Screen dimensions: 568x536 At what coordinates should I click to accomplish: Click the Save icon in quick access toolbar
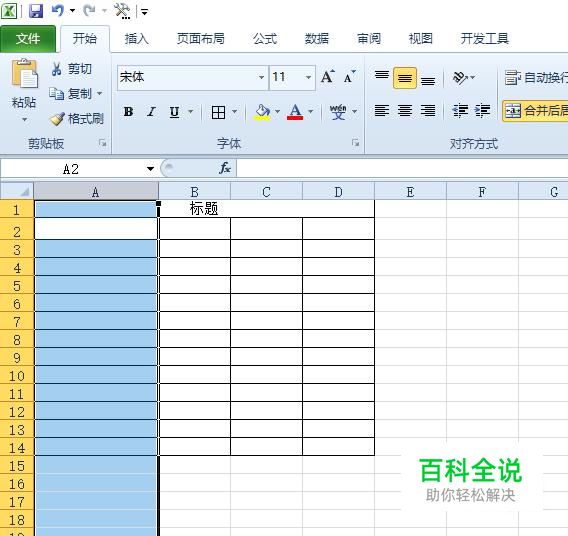36,11
